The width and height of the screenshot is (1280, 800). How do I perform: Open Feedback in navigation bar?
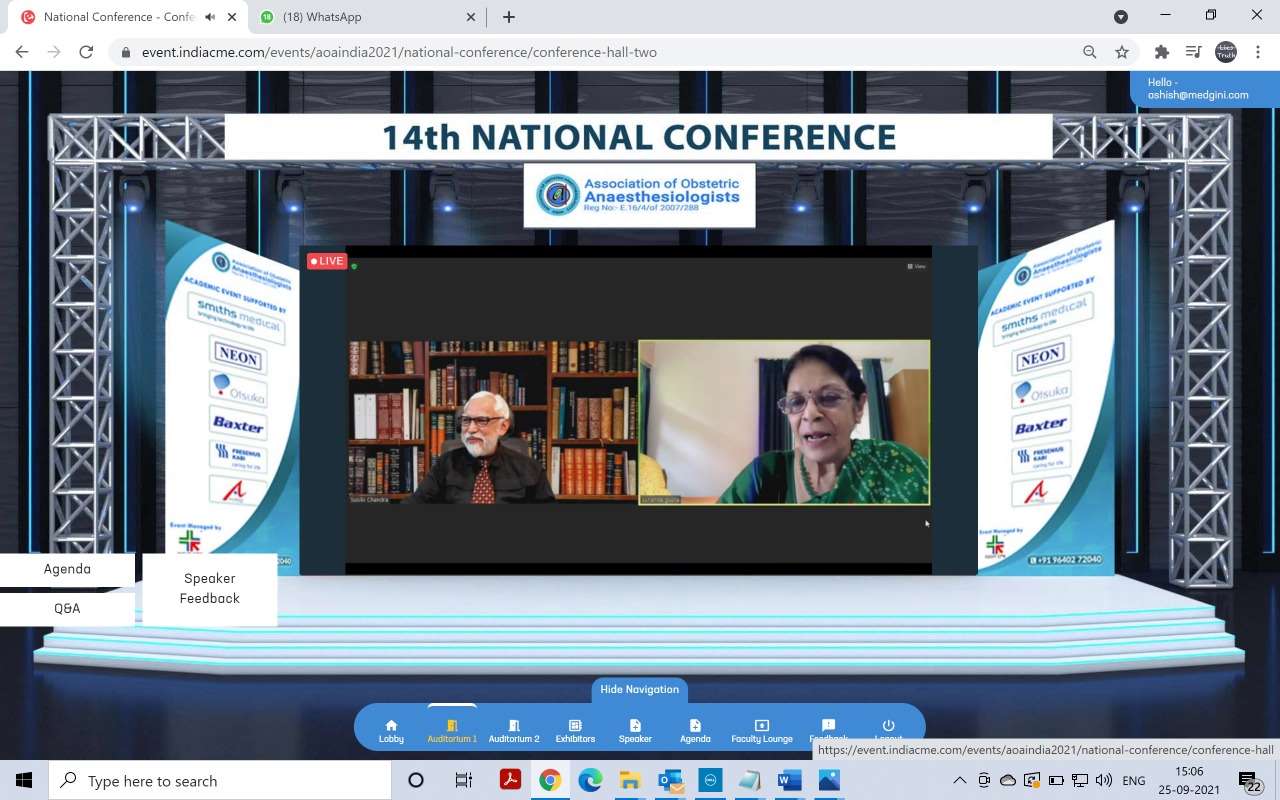(828, 730)
